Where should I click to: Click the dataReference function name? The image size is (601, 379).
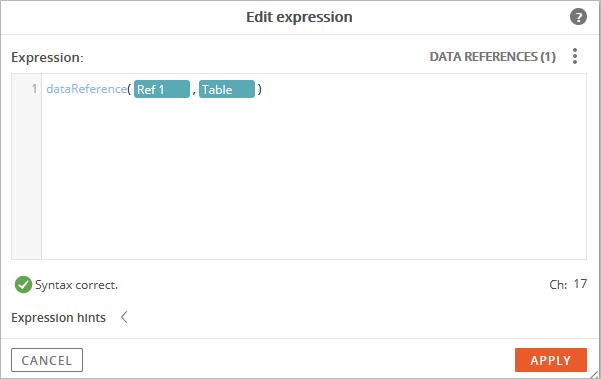(87, 89)
